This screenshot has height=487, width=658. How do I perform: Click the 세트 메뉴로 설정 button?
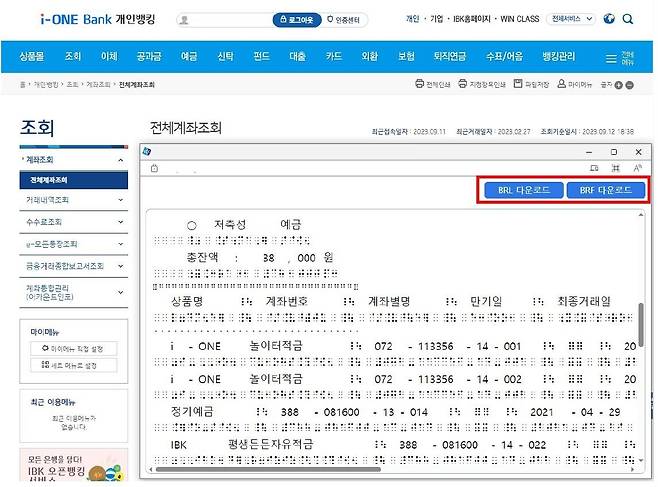click(74, 365)
